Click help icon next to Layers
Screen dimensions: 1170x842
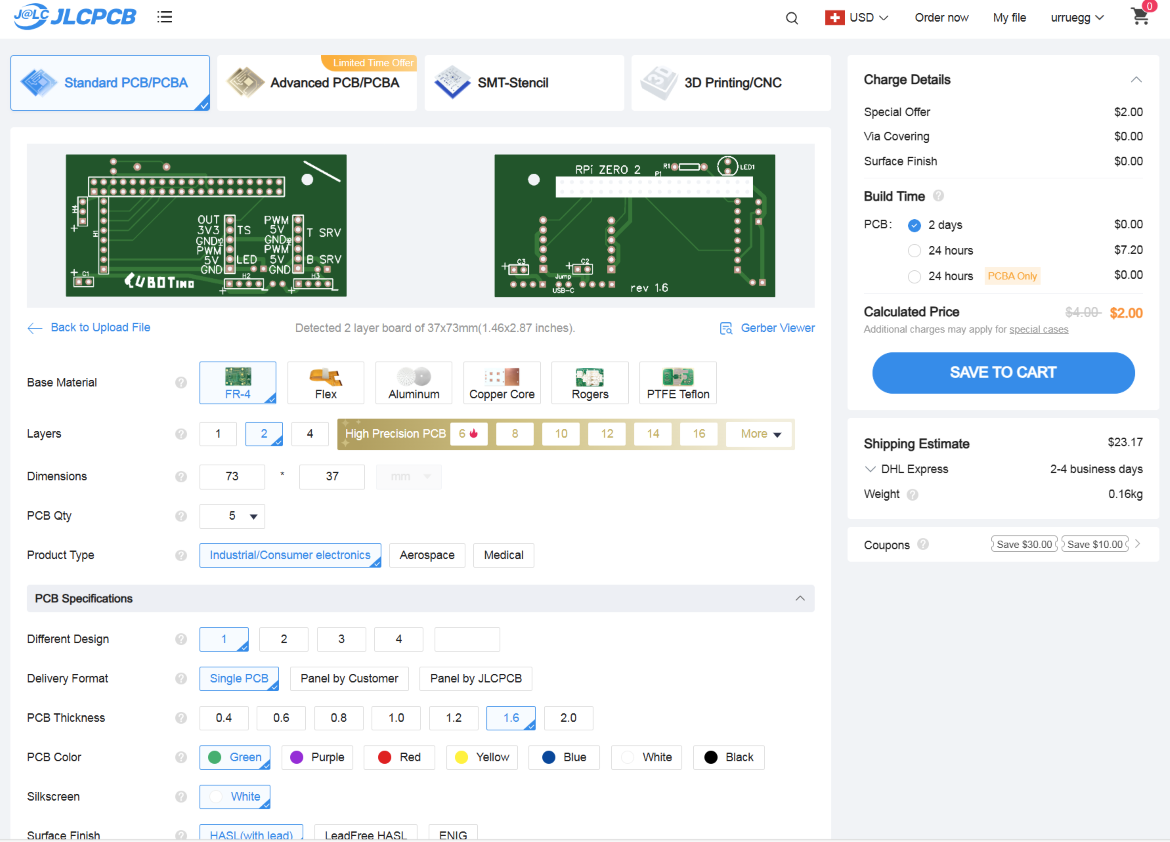coord(181,434)
